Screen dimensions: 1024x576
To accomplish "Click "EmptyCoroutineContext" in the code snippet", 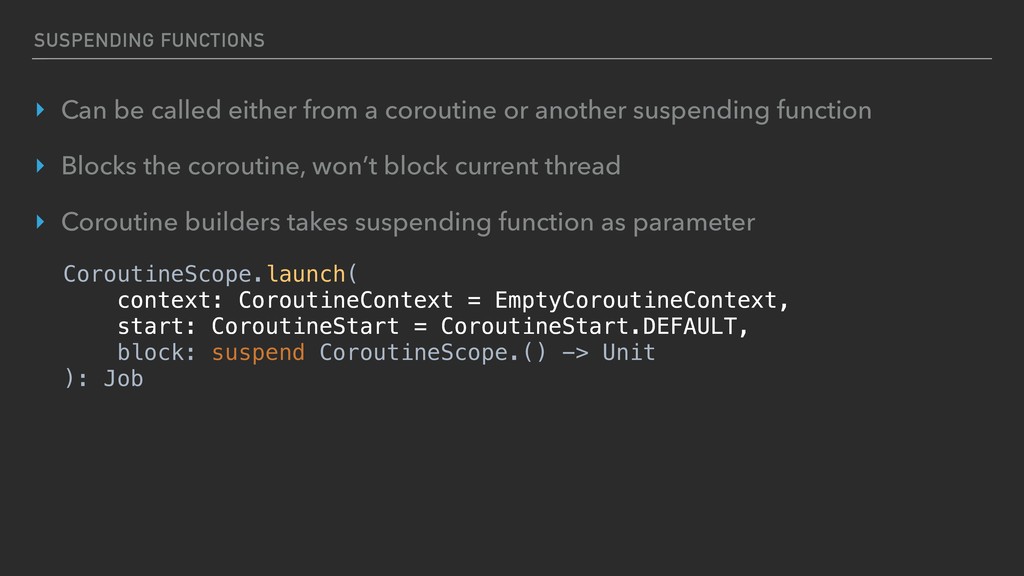I will click(635, 300).
